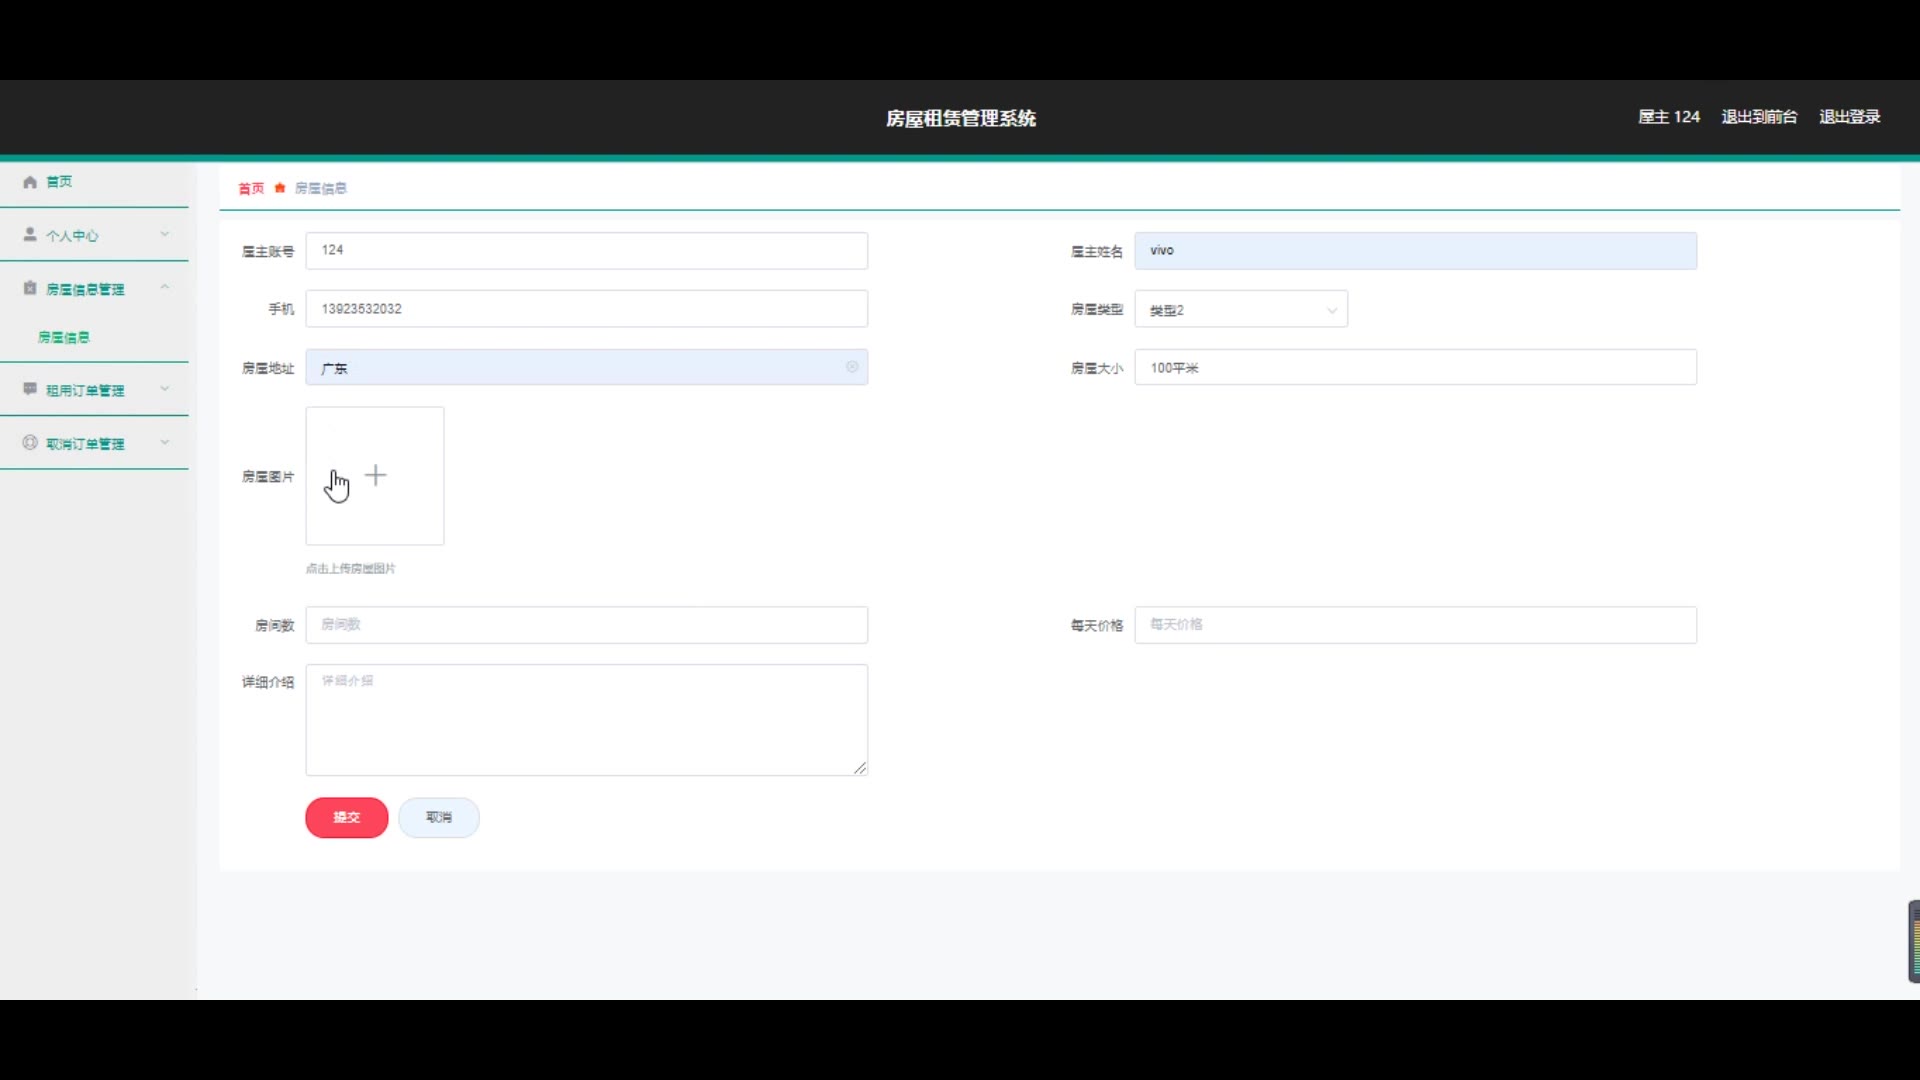This screenshot has height=1080, width=1920.
Task: Expand the 取消订单管理 menu chevron
Action: pos(165,442)
